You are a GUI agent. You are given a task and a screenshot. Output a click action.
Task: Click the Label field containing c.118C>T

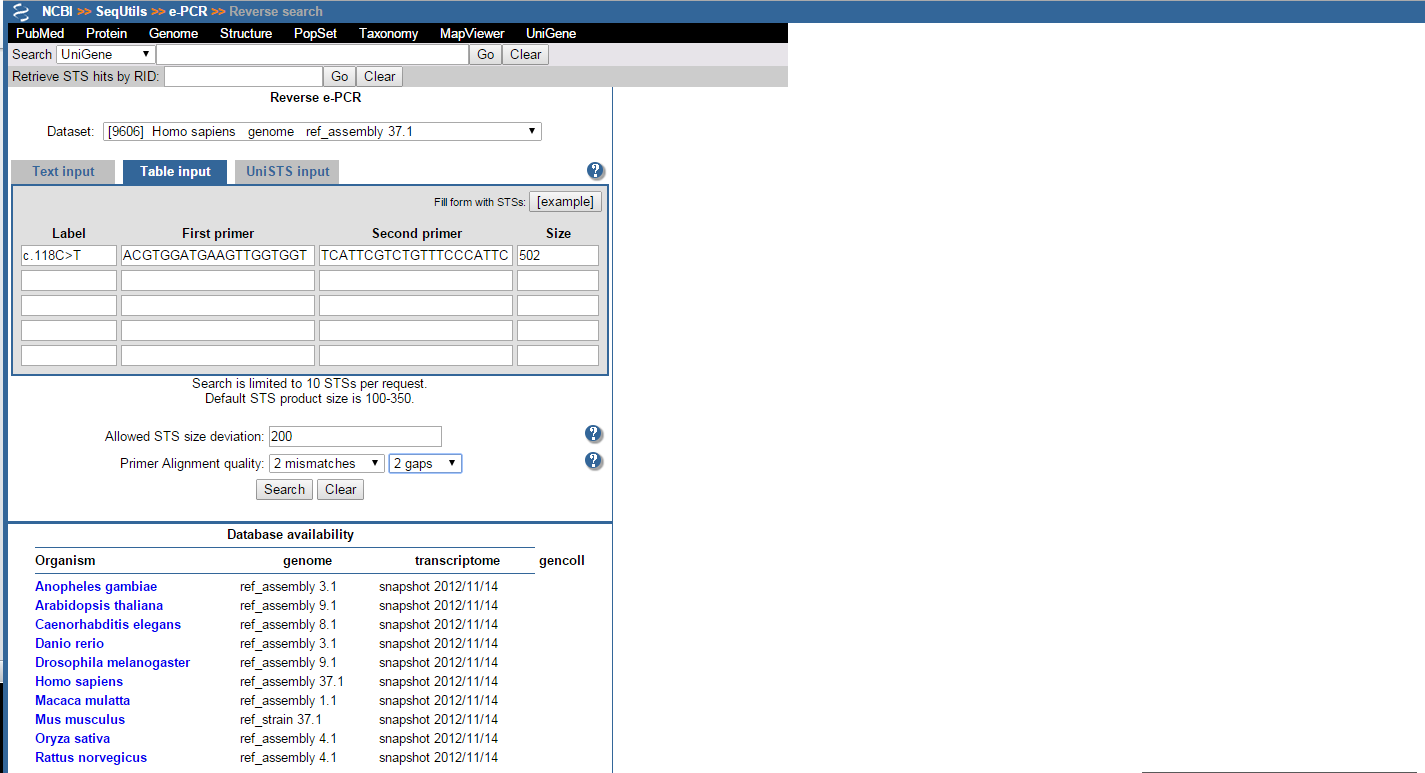[69, 256]
